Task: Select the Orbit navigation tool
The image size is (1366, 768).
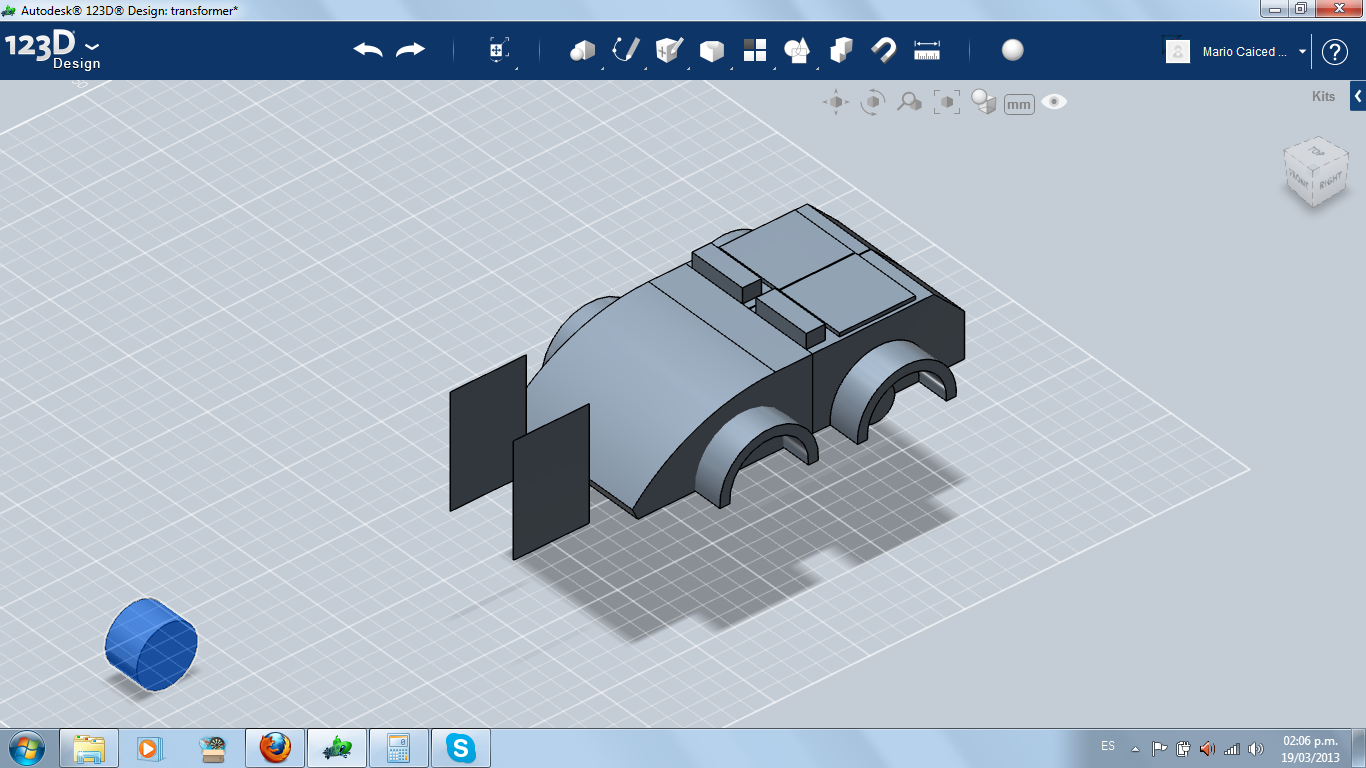Action: [872, 102]
